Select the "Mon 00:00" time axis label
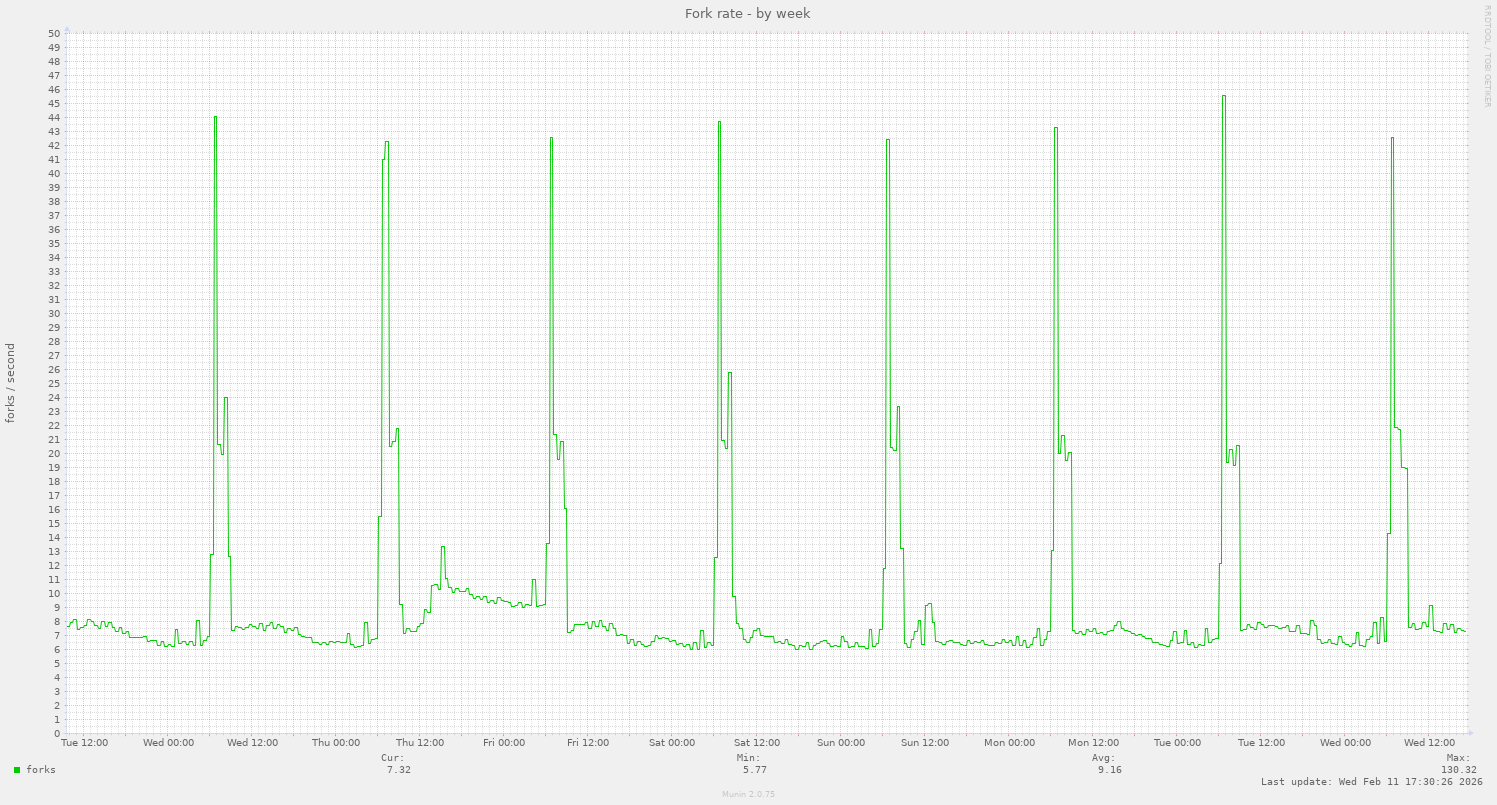The image size is (1497, 805). pyautogui.click(x=1008, y=743)
